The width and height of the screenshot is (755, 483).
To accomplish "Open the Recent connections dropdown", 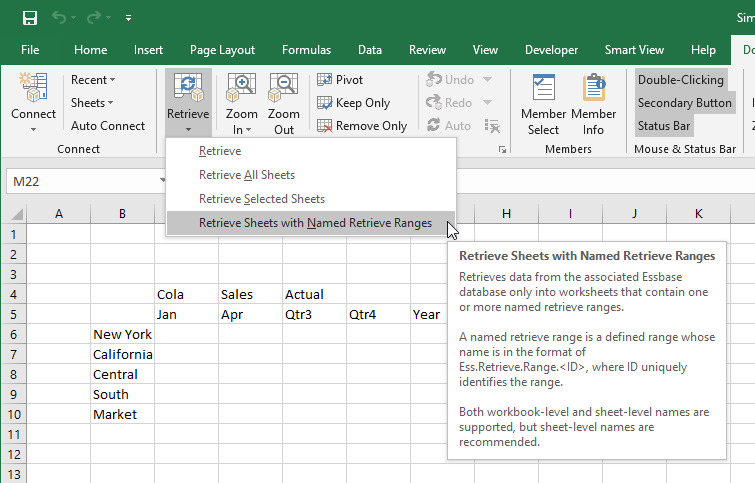I will click(93, 79).
